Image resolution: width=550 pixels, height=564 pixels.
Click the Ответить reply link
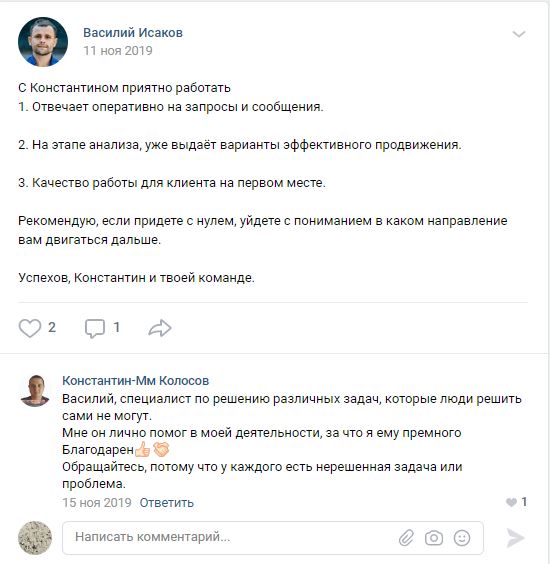[167, 502]
